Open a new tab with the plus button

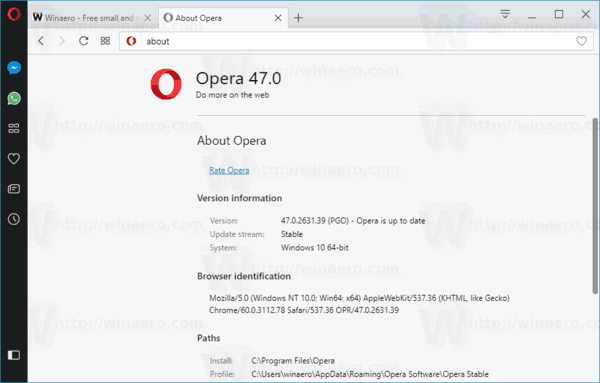click(298, 18)
